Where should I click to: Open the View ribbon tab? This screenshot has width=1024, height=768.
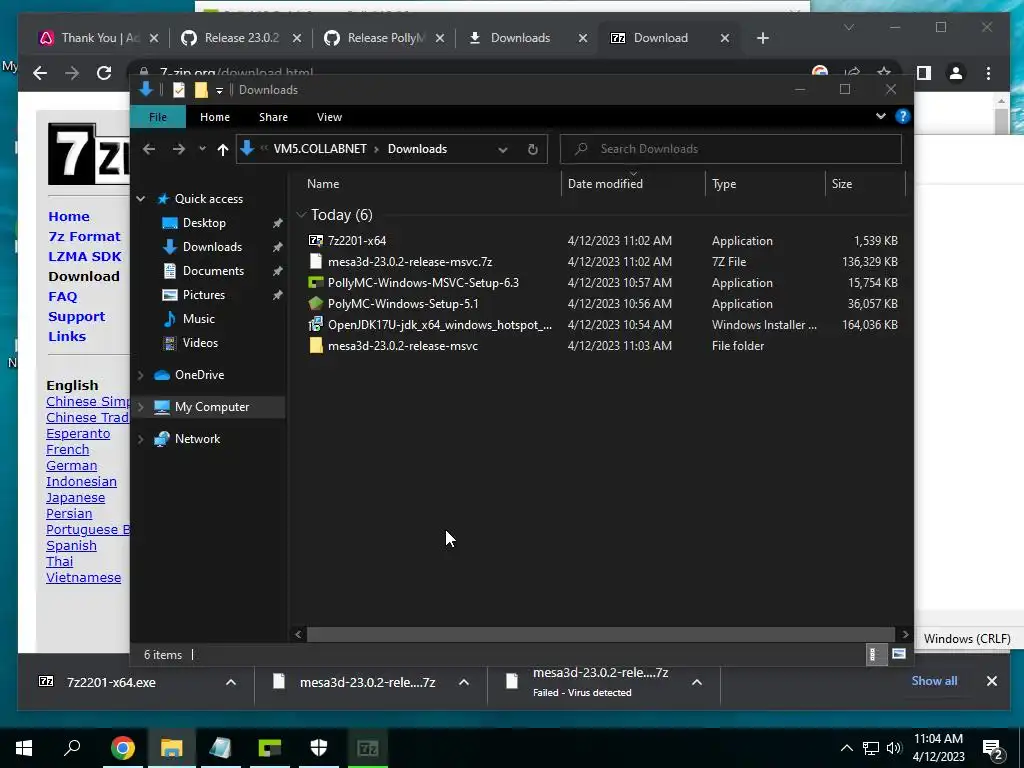pyautogui.click(x=329, y=117)
